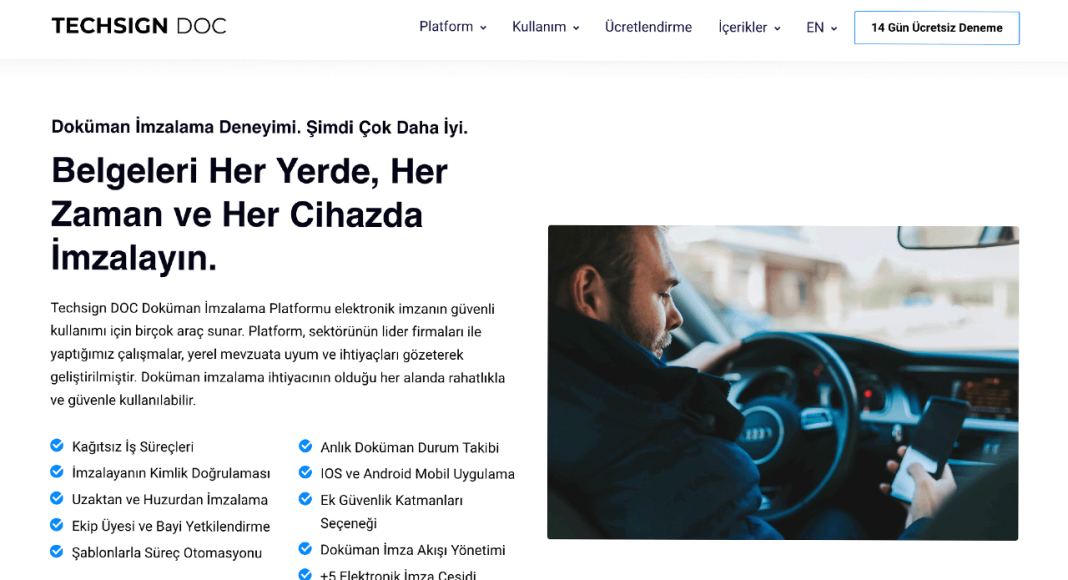This screenshot has width=1068, height=580.
Task: Click the text Uzaktan ve Huzurdan İmzalama
Action: [x=170, y=500]
